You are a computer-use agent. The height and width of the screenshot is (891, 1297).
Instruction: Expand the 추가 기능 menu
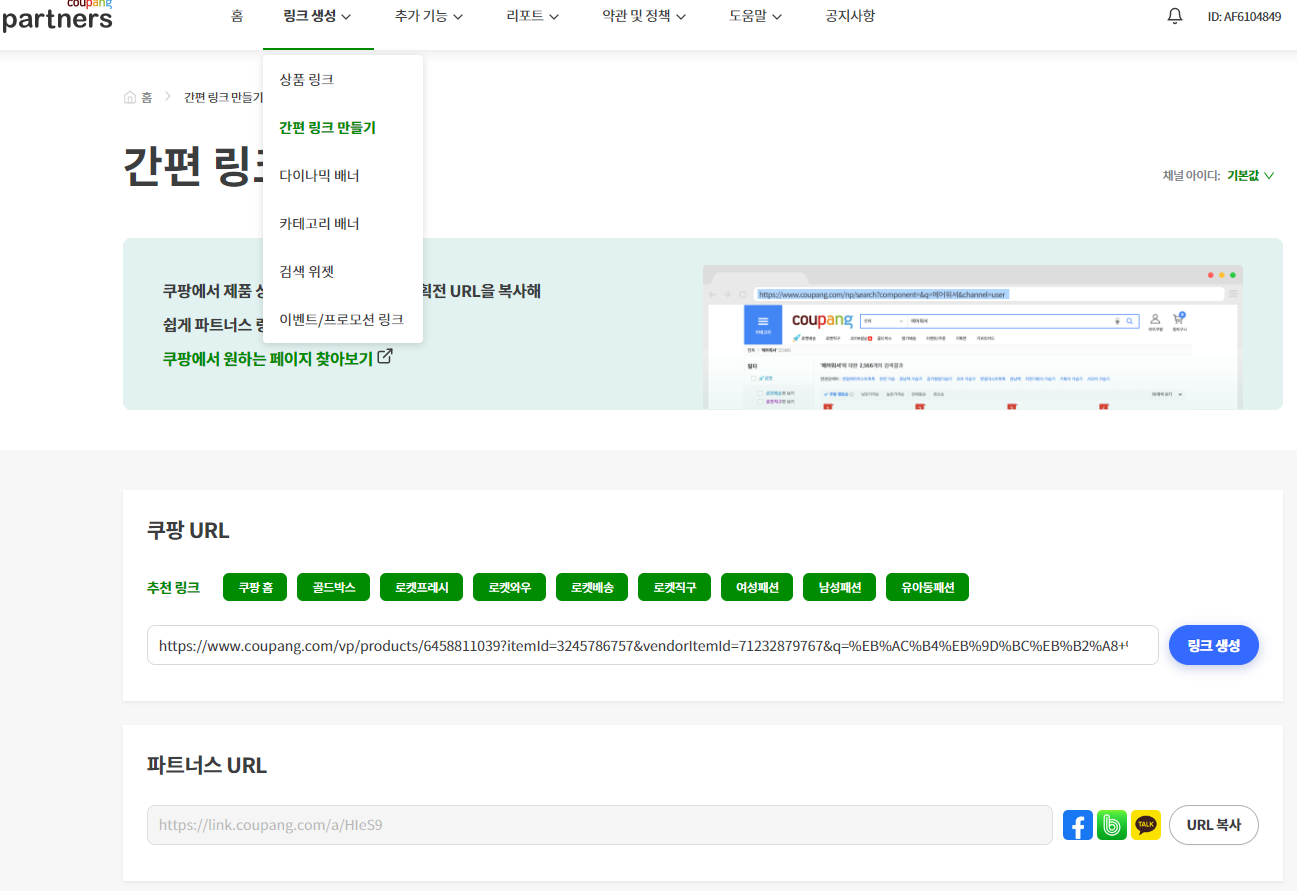[429, 16]
